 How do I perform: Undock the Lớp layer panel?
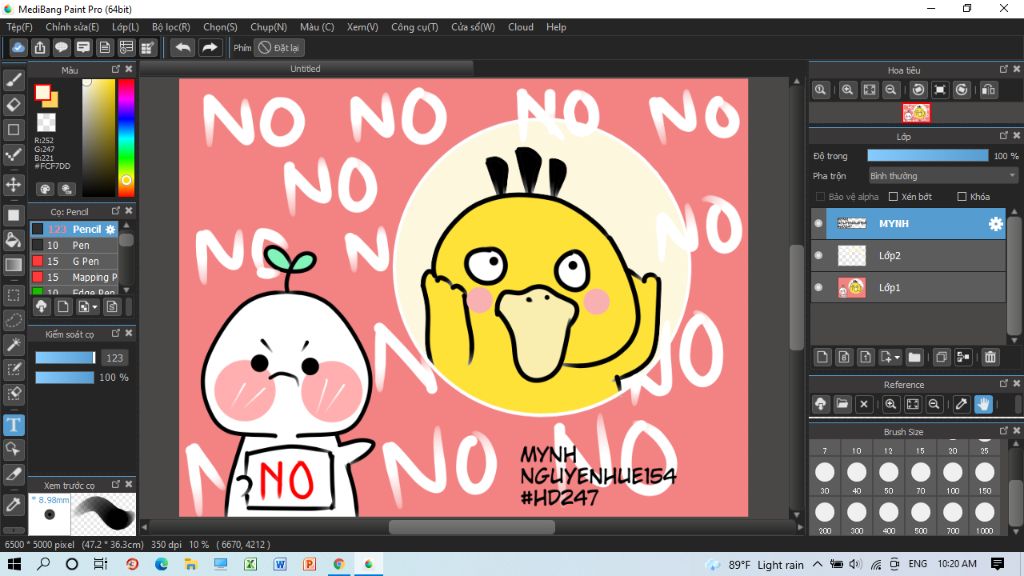[x=1004, y=135]
